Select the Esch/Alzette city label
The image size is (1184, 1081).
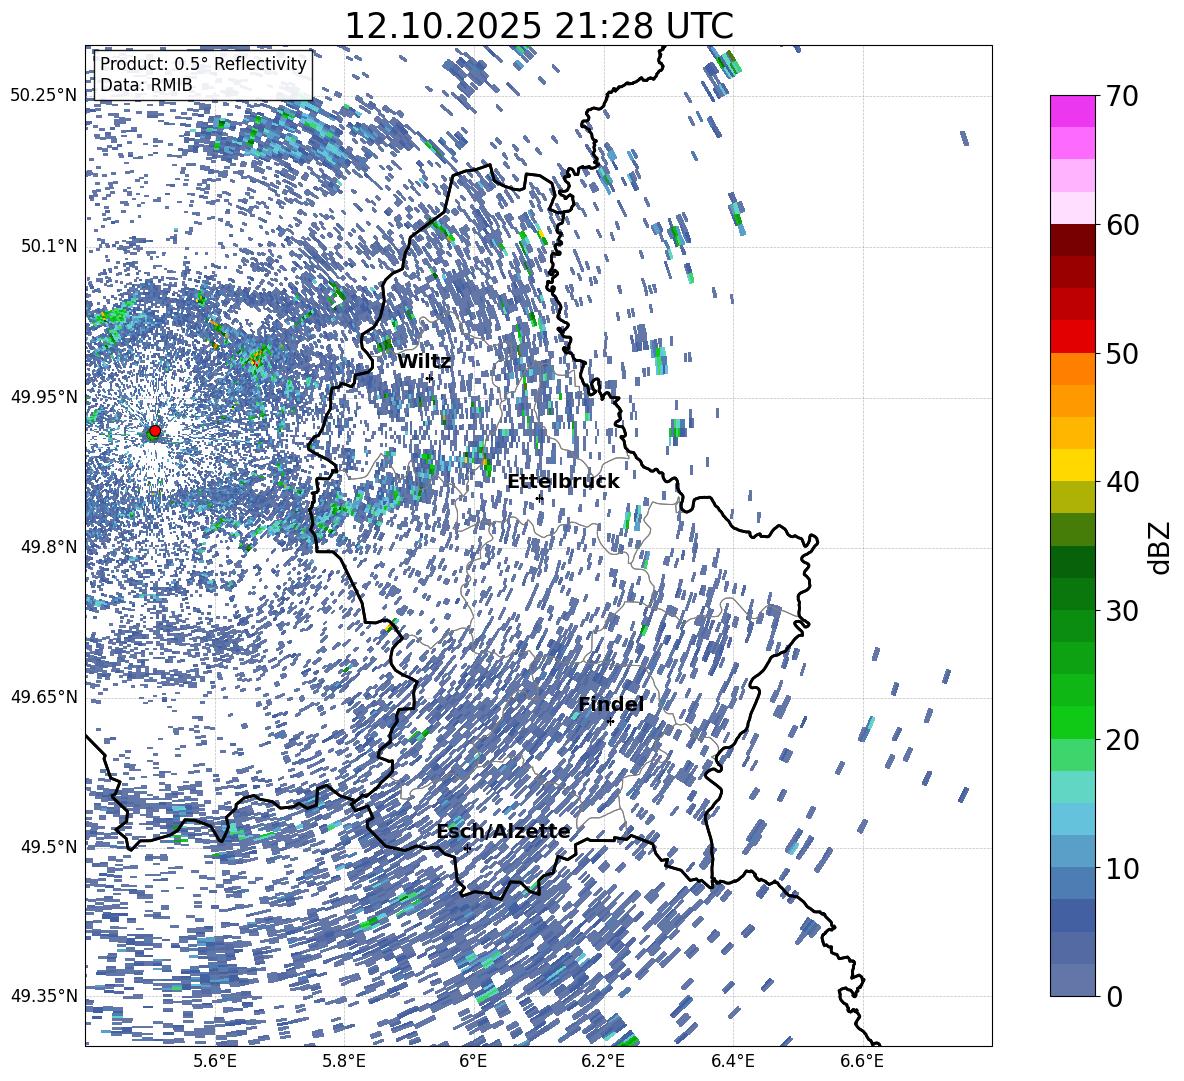pos(503,832)
